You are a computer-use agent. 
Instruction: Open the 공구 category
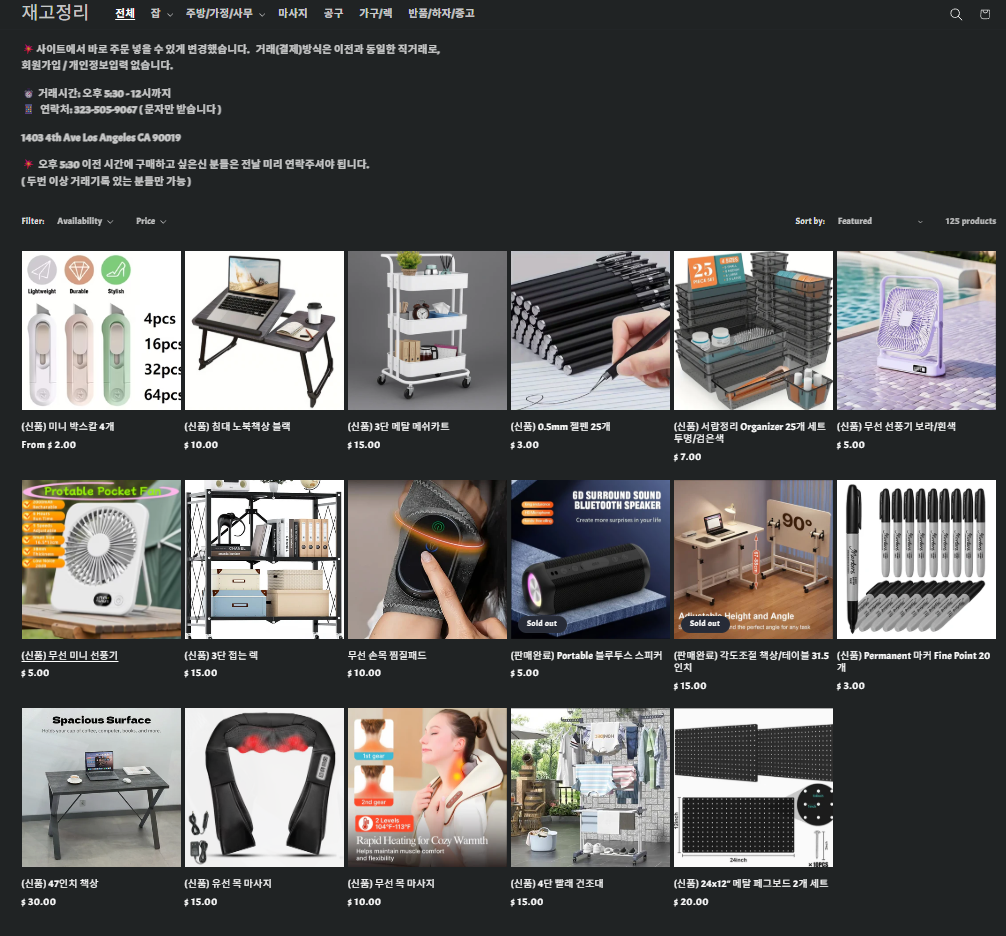[333, 14]
